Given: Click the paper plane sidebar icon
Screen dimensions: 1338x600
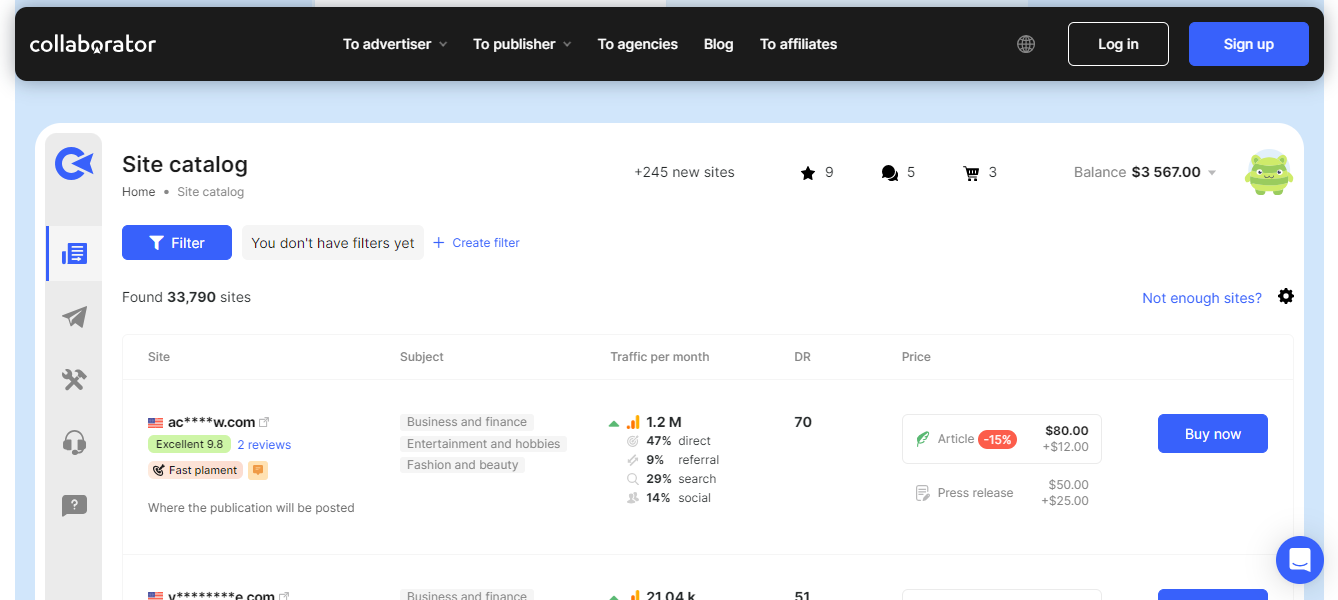Looking at the screenshot, I should click(74, 317).
